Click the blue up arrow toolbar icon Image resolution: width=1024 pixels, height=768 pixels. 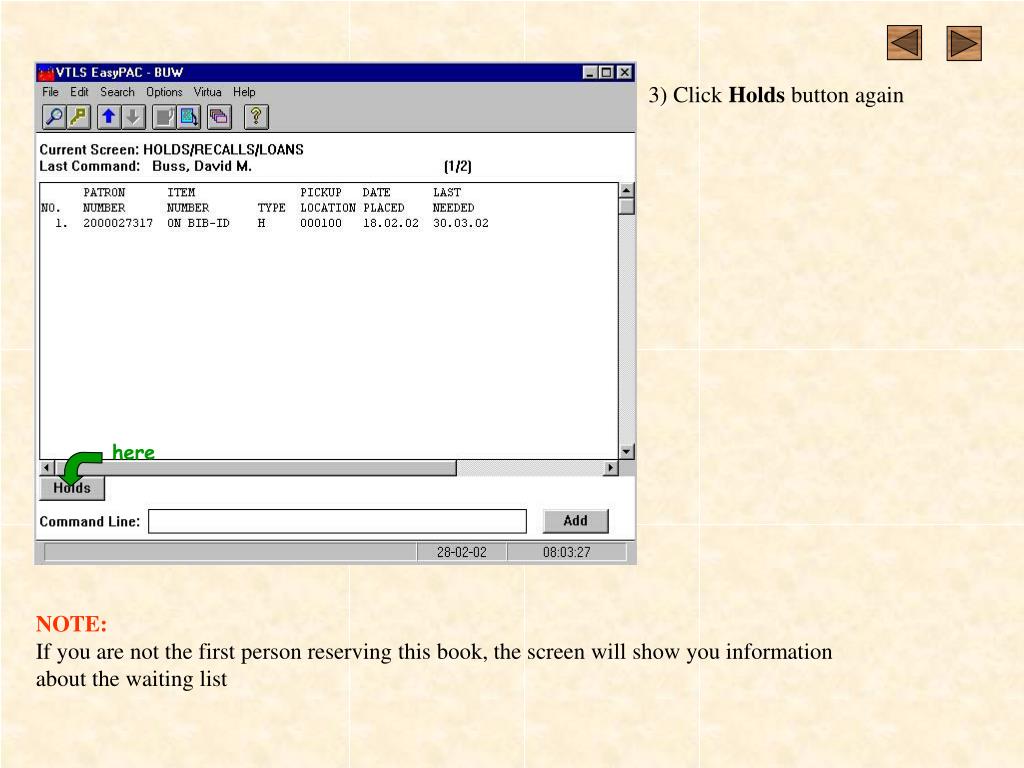point(109,117)
